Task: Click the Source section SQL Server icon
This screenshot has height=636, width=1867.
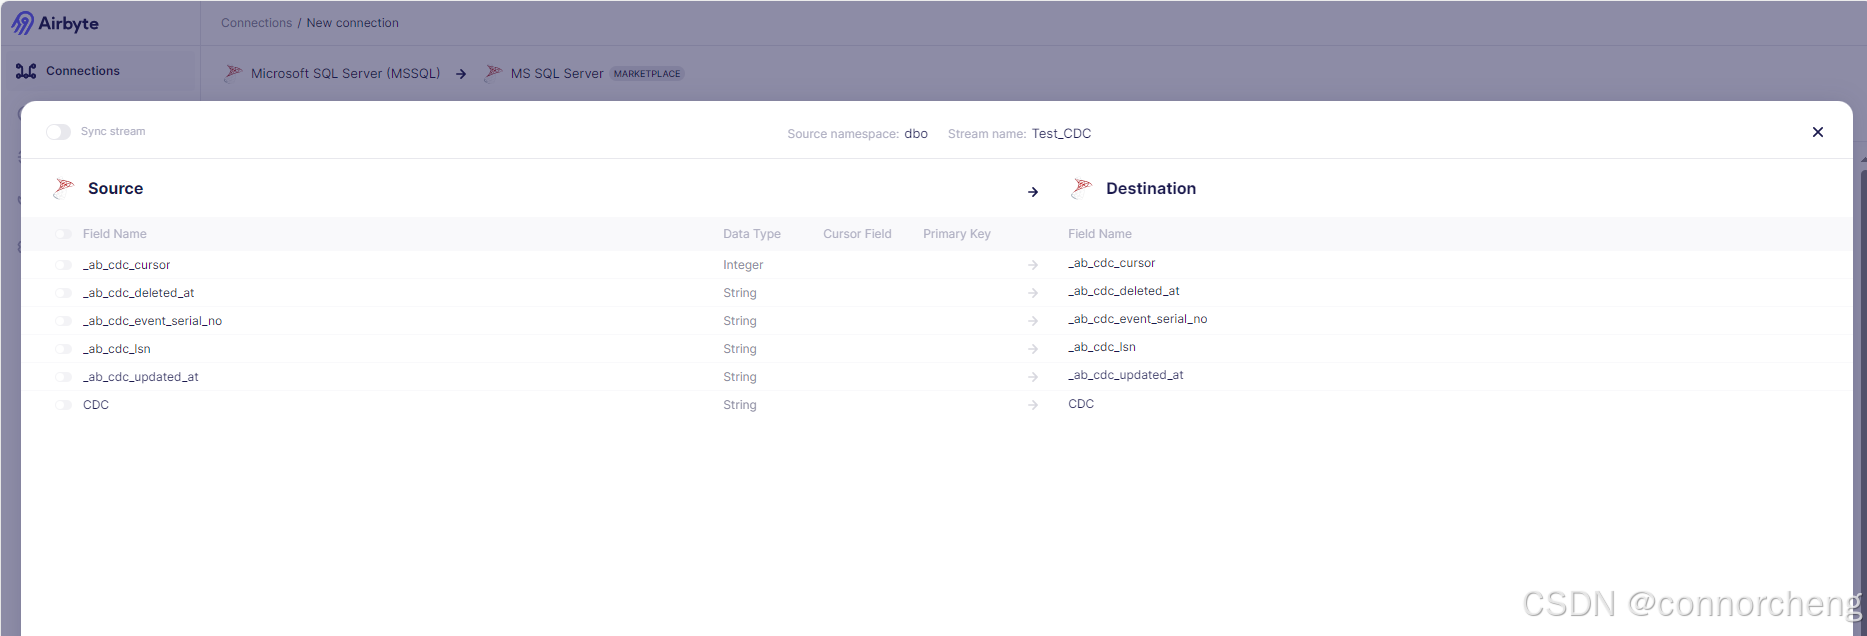Action: click(x=64, y=188)
